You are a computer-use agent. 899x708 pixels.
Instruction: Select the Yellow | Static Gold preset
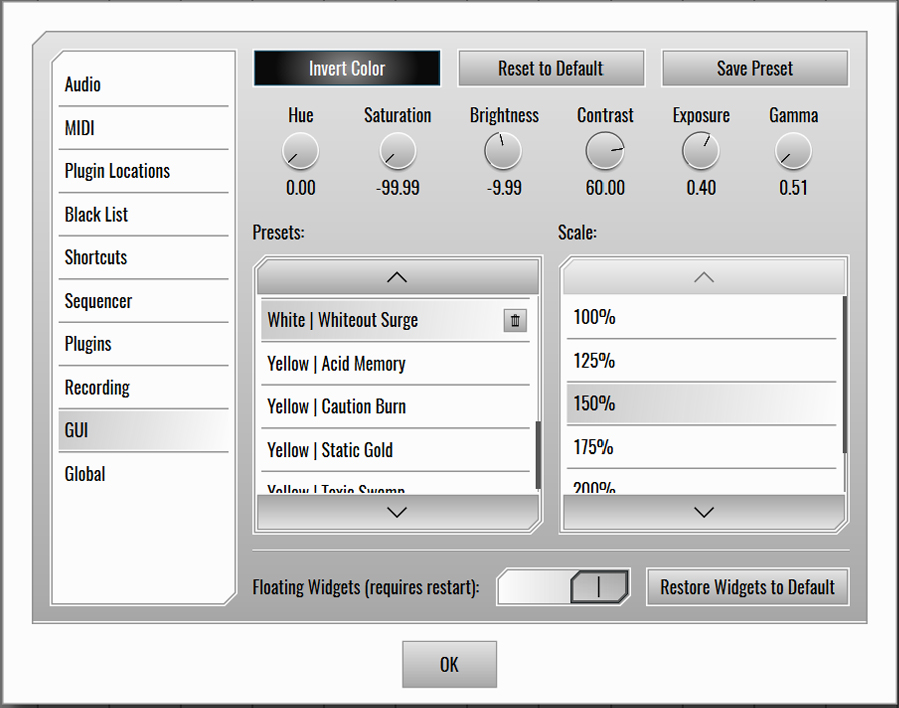(396, 450)
